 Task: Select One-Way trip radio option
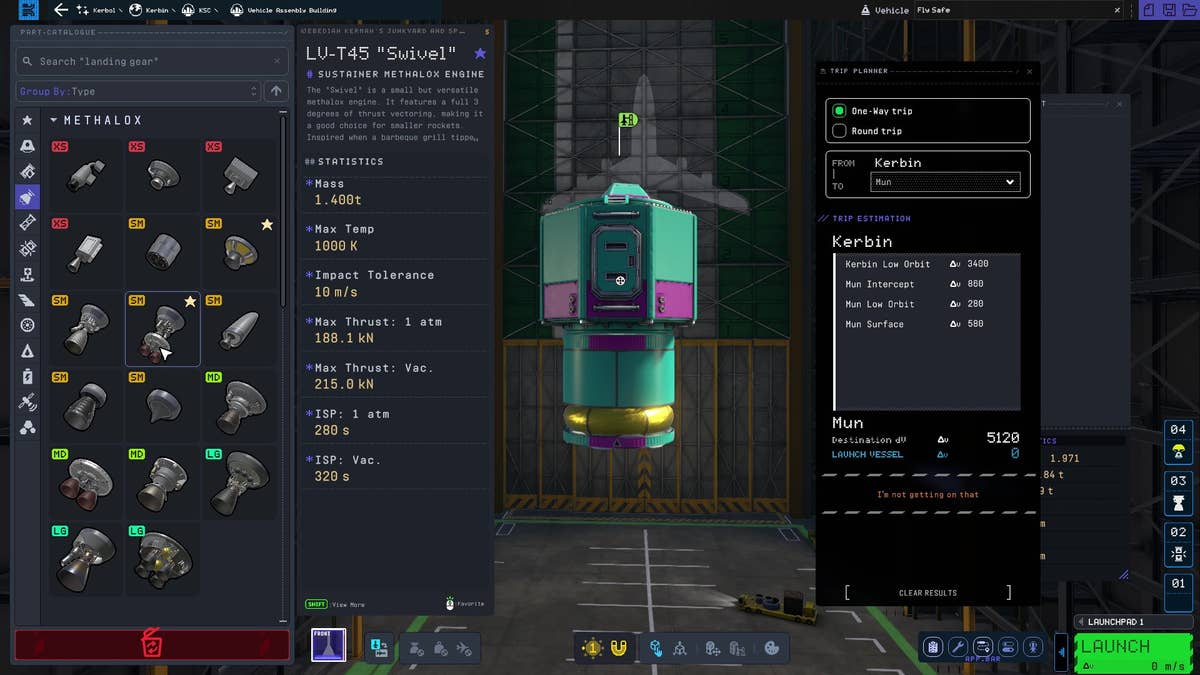coord(839,111)
